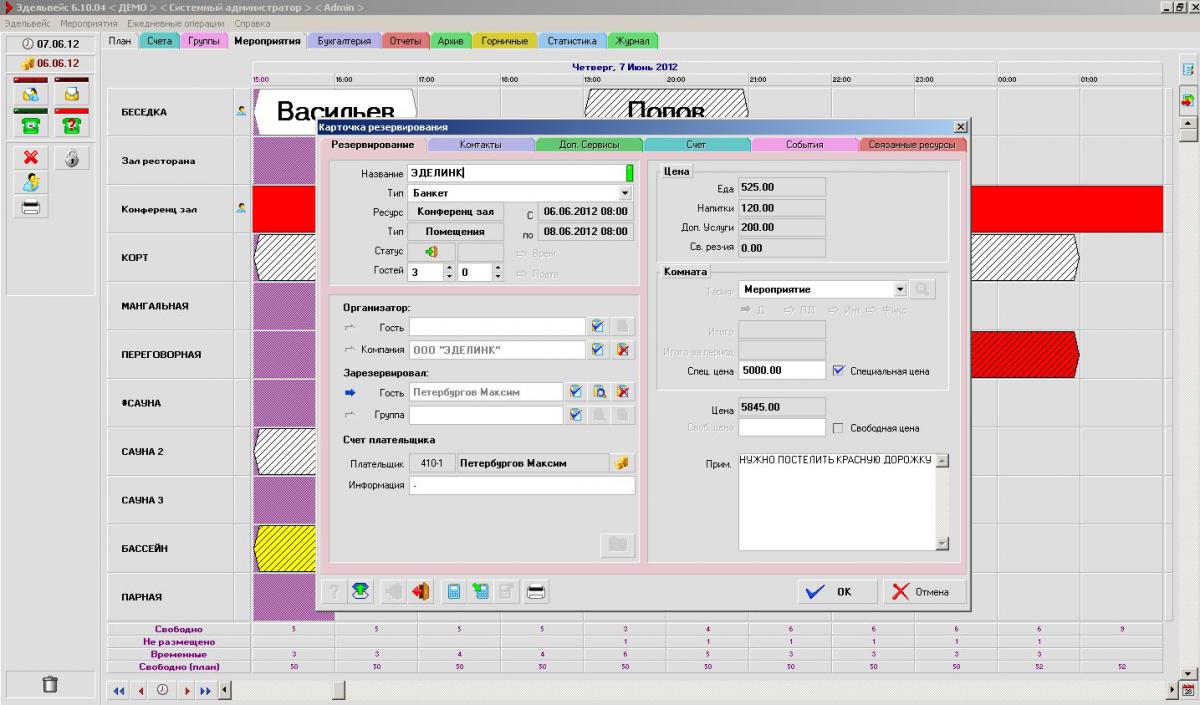This screenshot has width=1200, height=705.
Task: Clear the Компания field with red-cross icon
Action: click(622, 350)
